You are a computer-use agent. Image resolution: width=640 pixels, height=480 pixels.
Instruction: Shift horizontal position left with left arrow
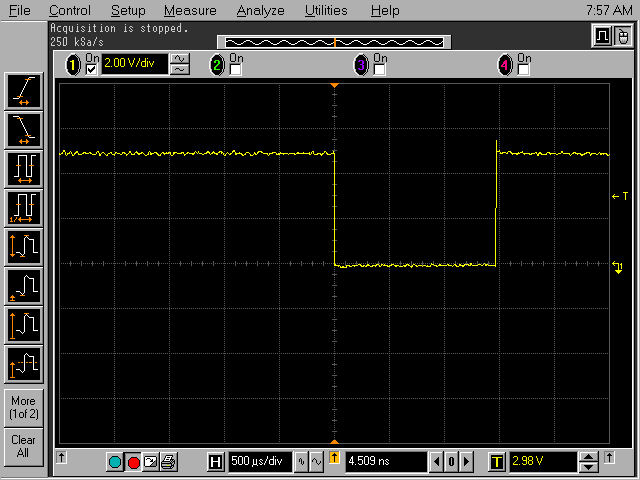(x=436, y=462)
